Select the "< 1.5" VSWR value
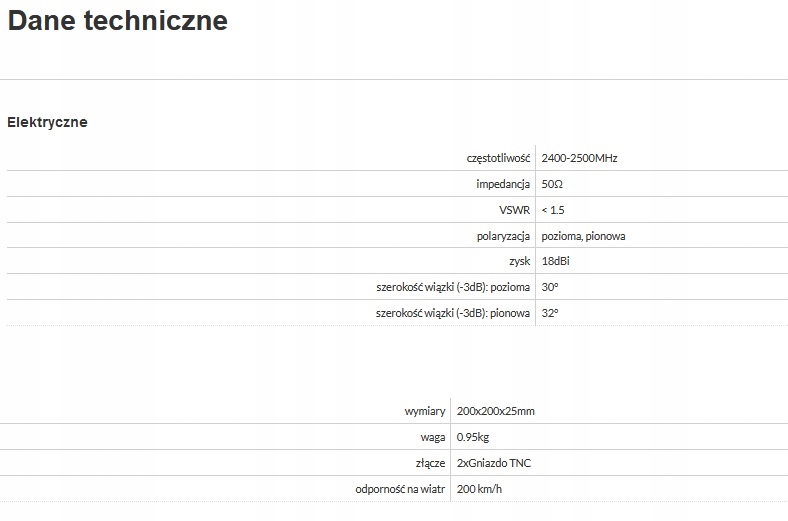Image resolution: width=788 pixels, height=521 pixels. pyautogui.click(x=553, y=210)
